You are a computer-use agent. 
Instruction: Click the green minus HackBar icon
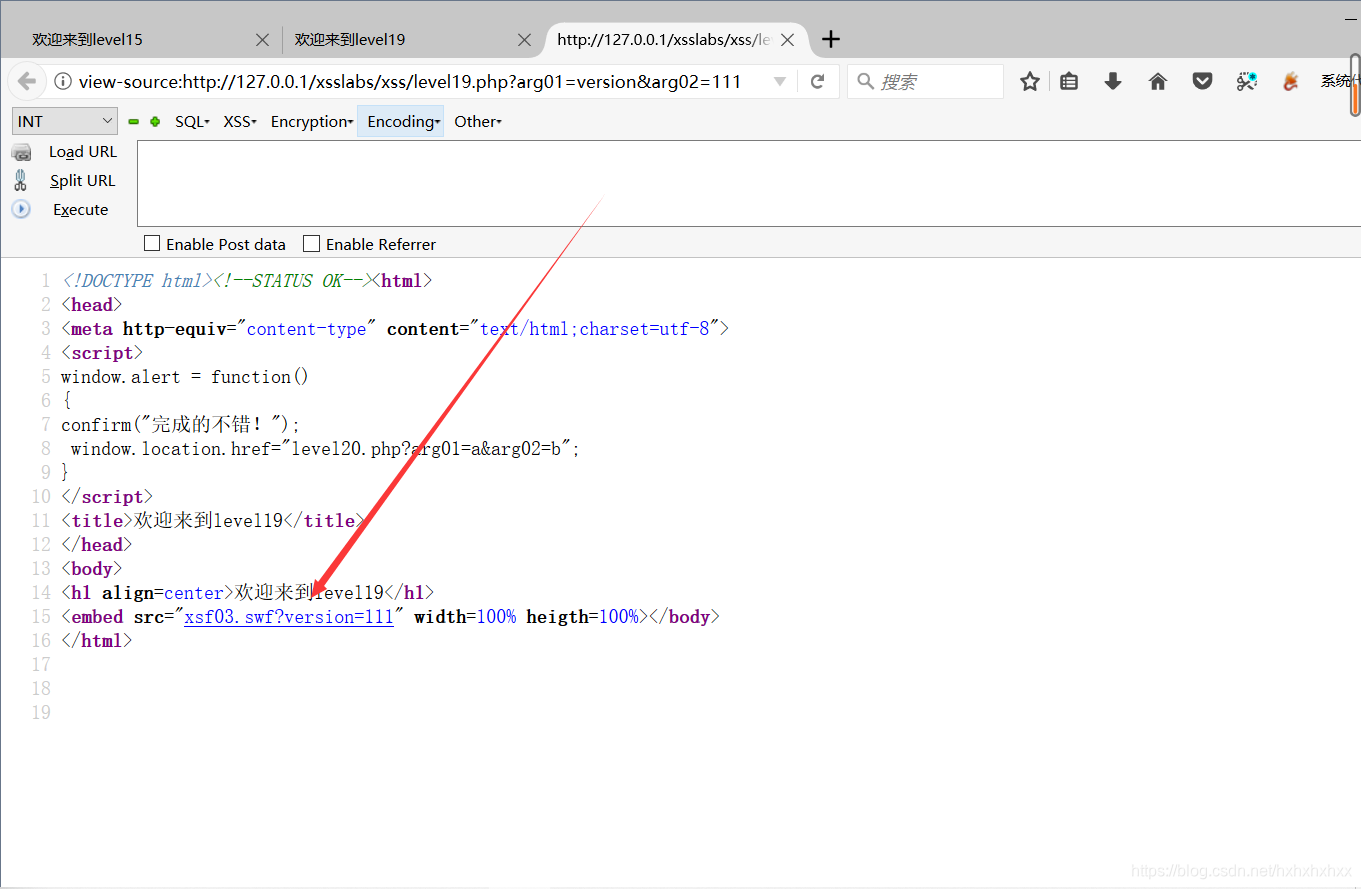(x=134, y=122)
